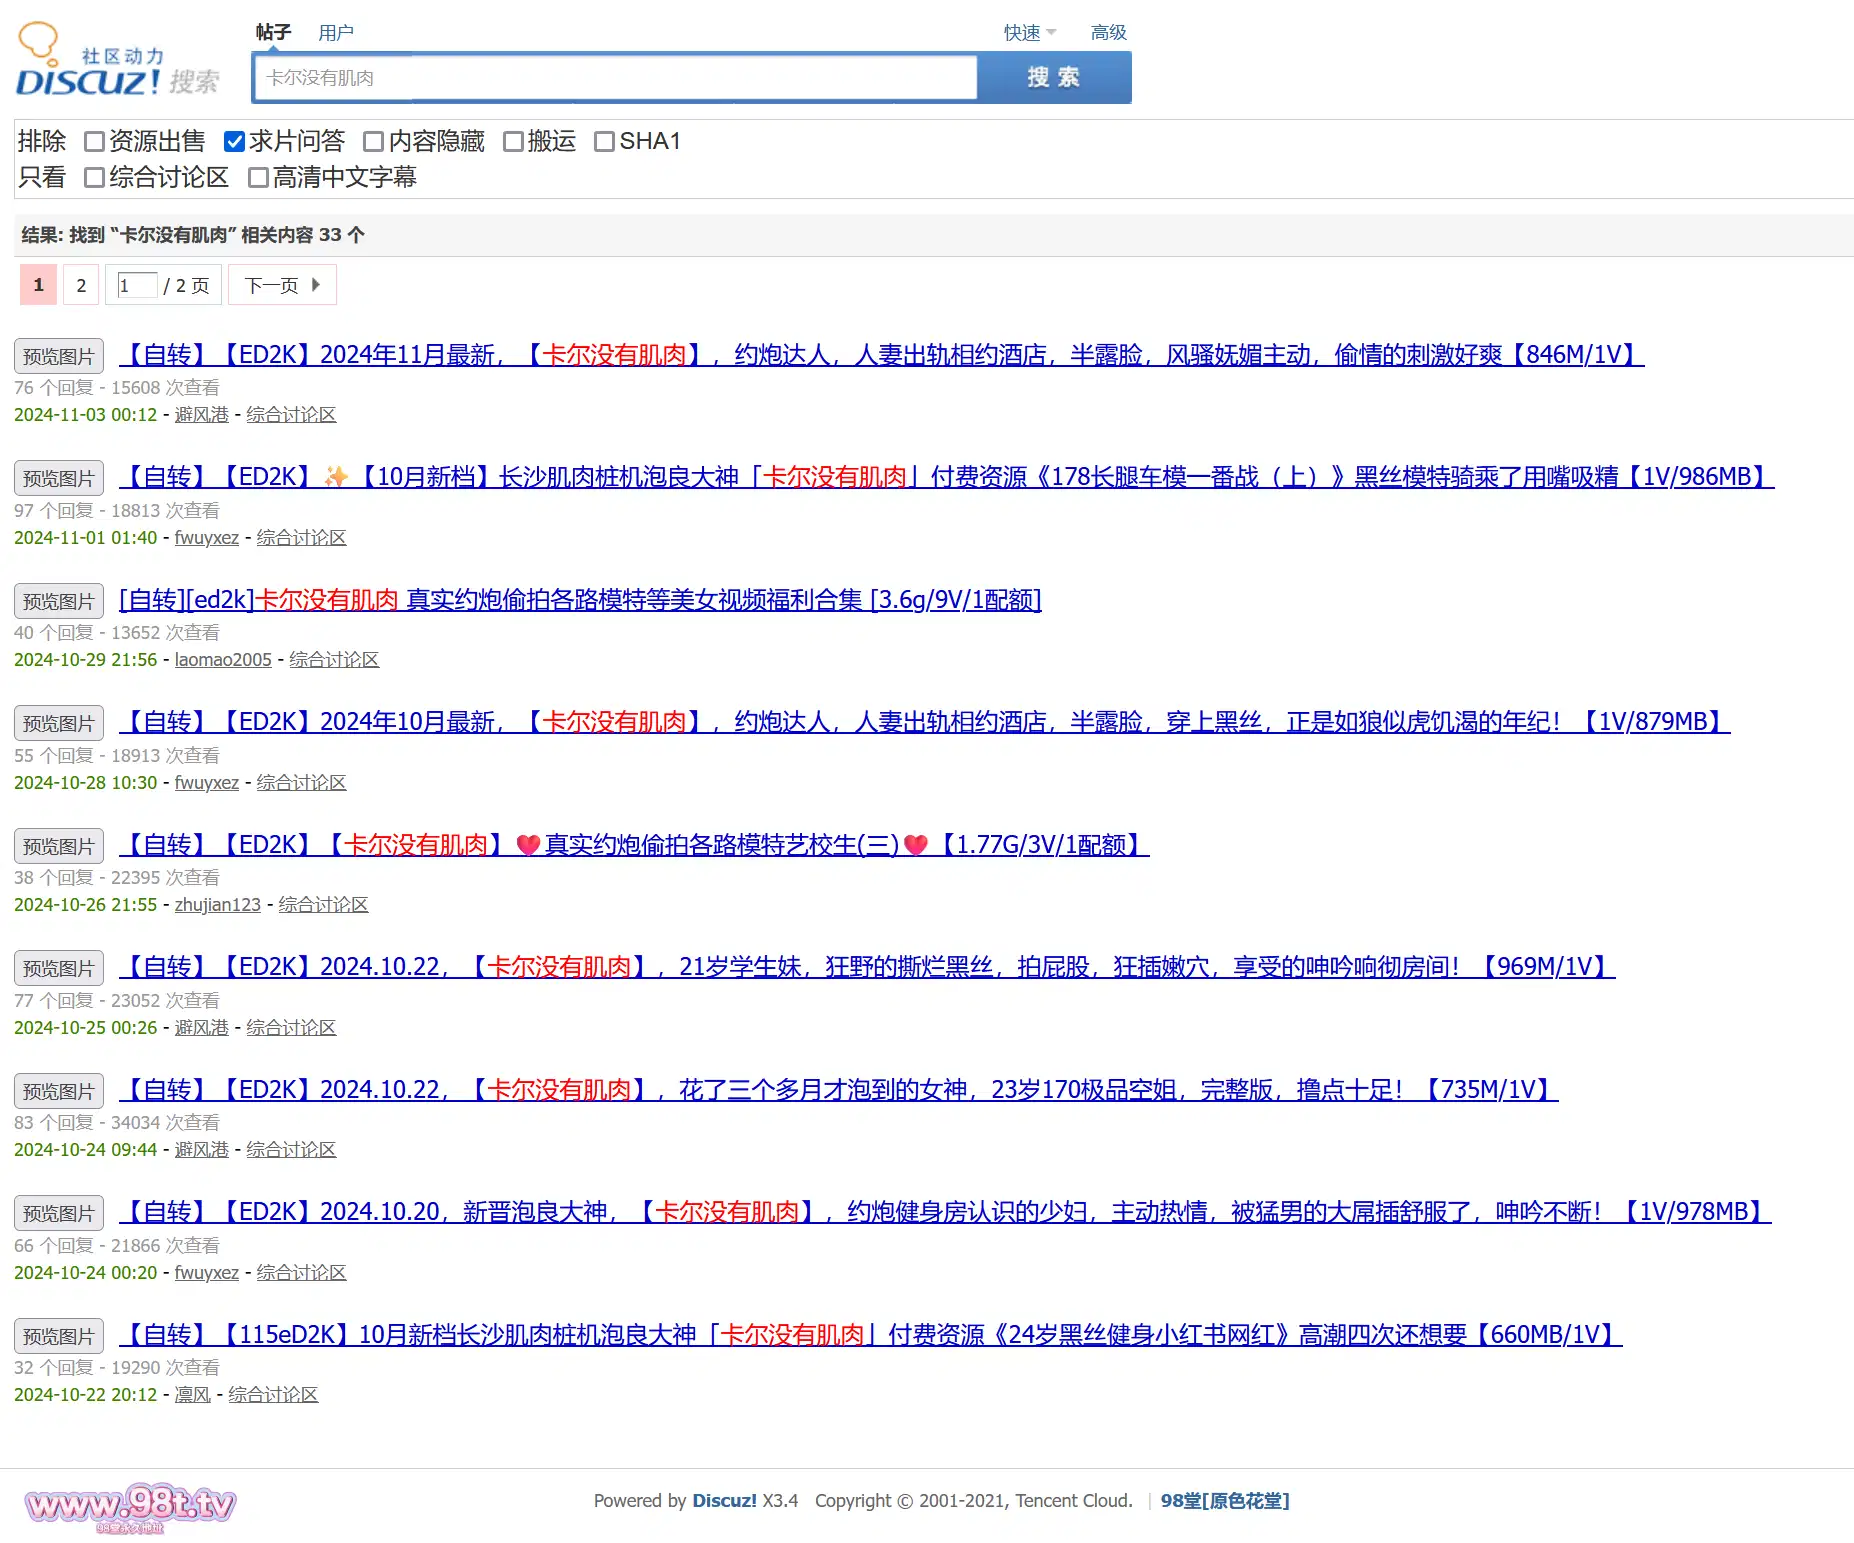The width and height of the screenshot is (1854, 1543).
Task: Open the result titled with 【969M/1V】
Action: click(x=867, y=967)
